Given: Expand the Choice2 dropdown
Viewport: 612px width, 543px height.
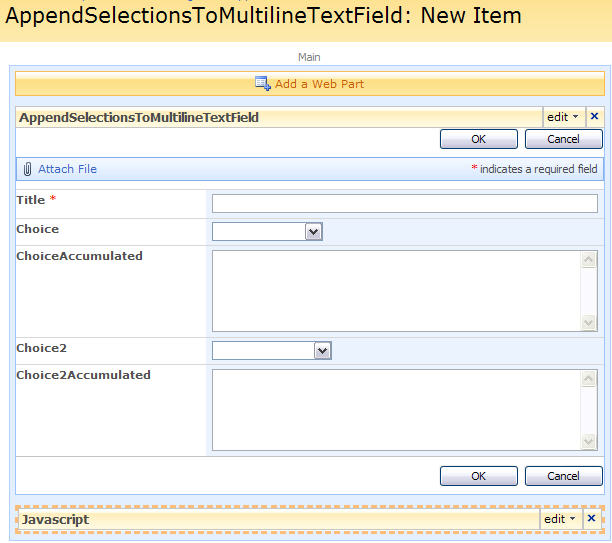Looking at the screenshot, I should tap(322, 350).
